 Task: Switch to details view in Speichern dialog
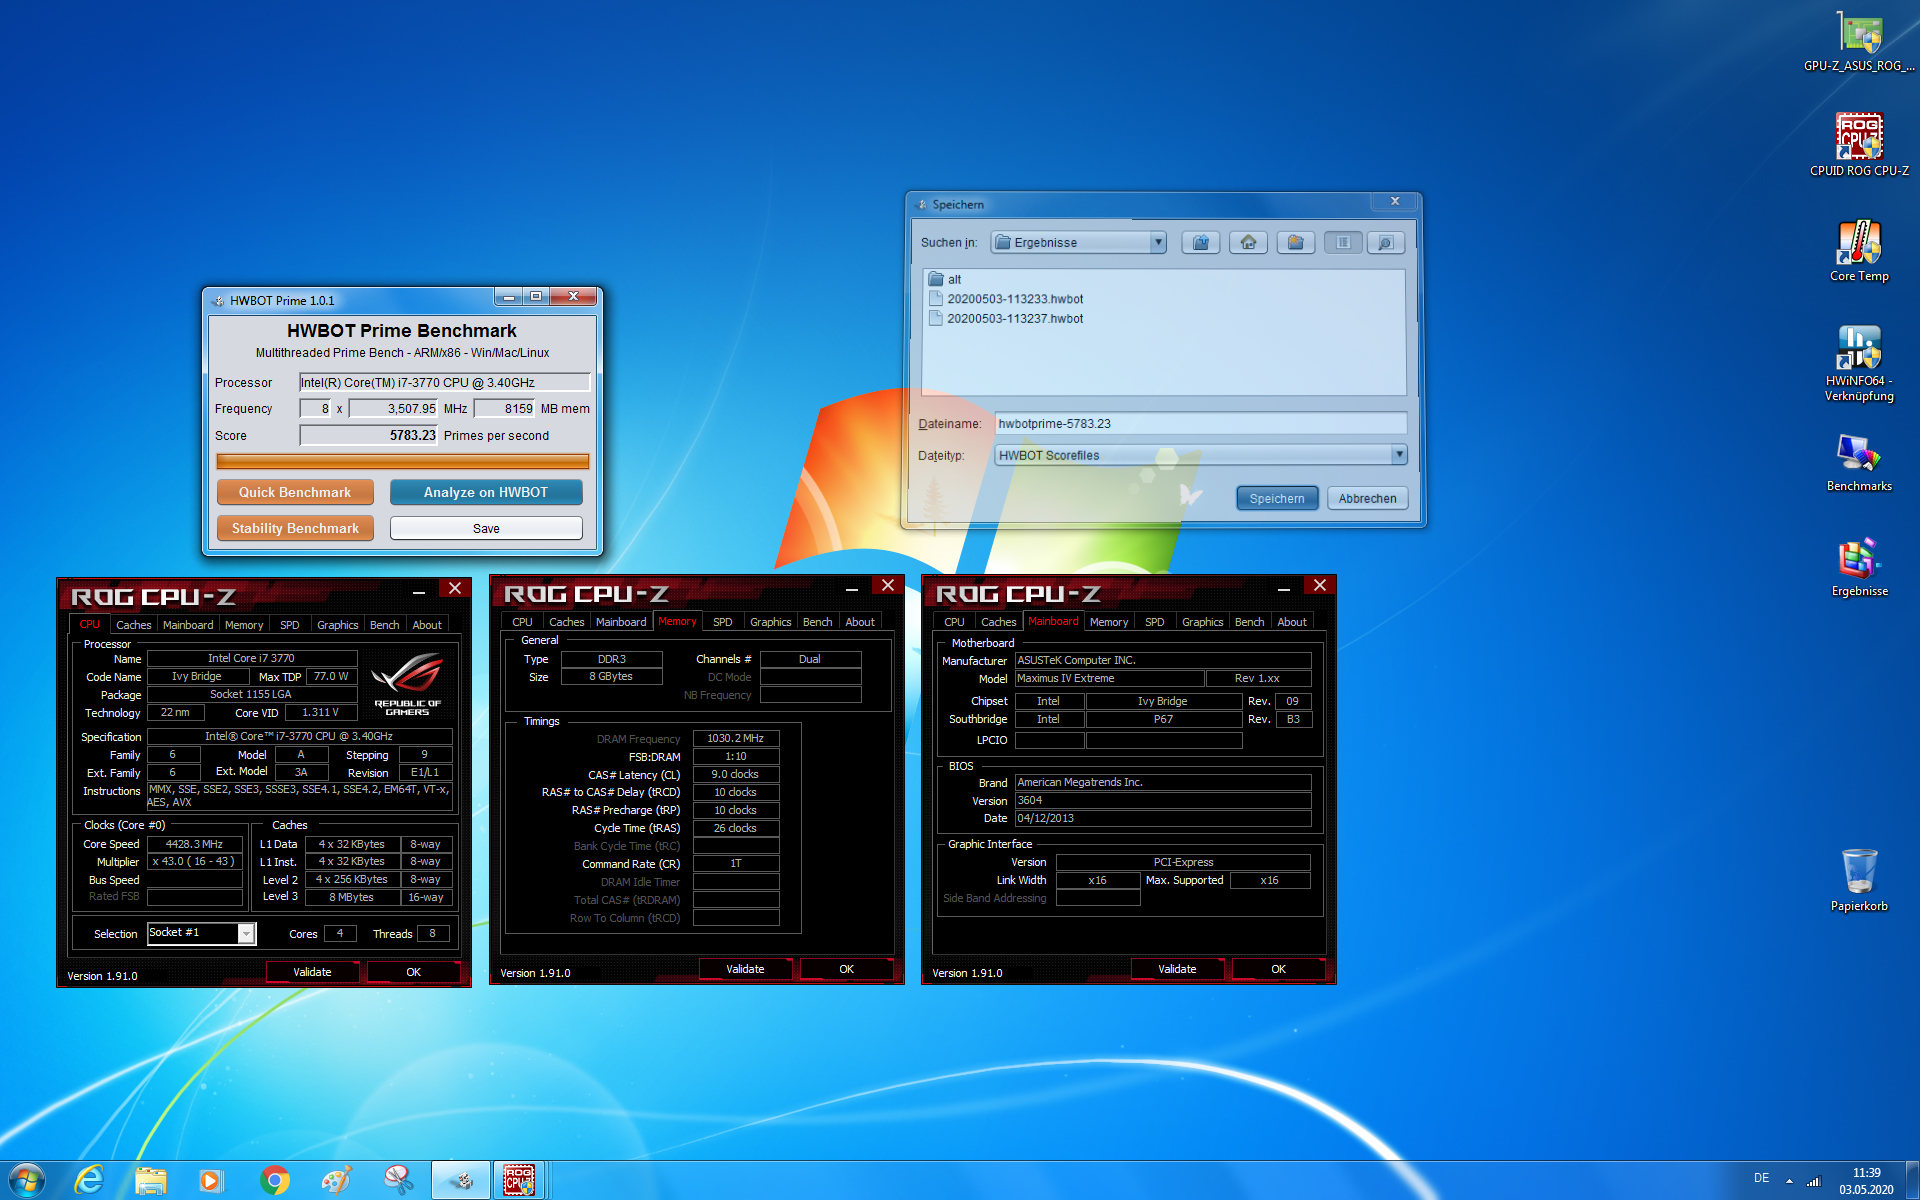click(1386, 243)
